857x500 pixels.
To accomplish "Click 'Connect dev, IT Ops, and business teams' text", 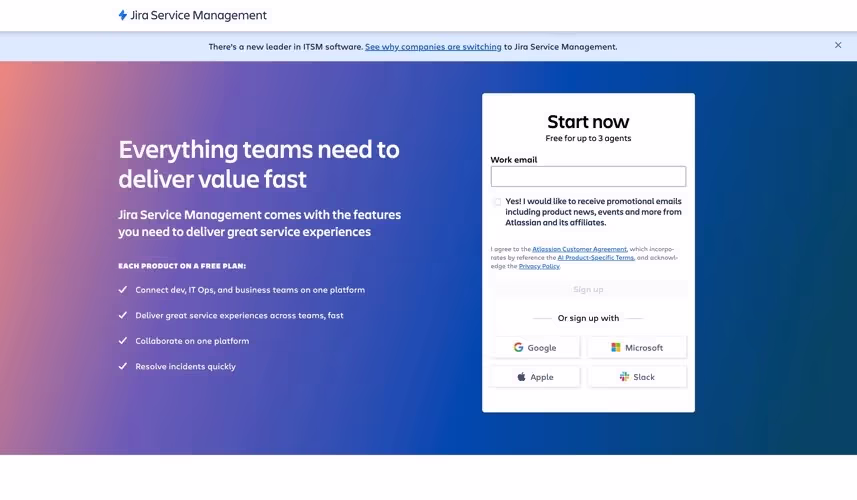I will [250, 290].
